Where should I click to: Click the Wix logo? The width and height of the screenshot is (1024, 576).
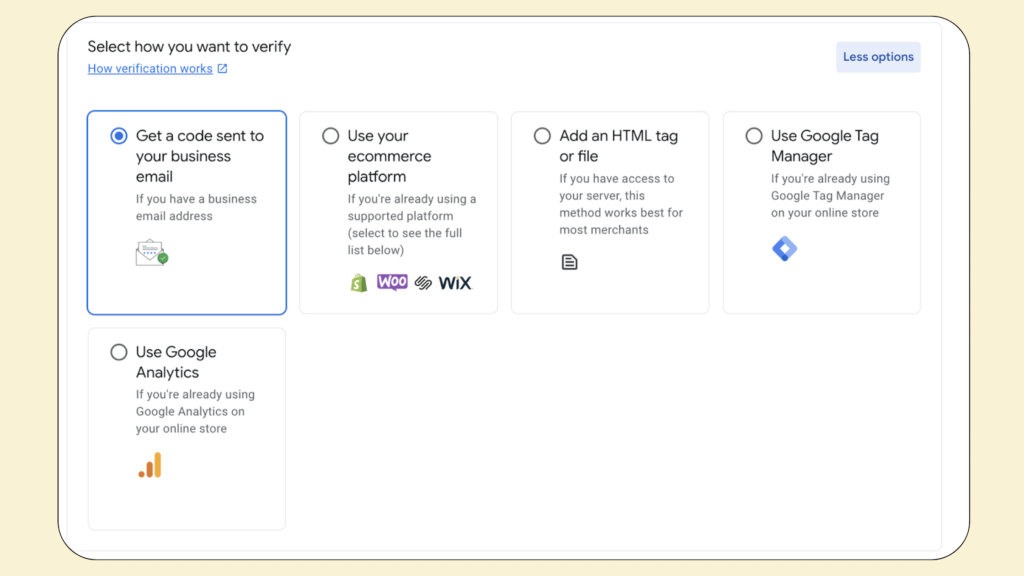[x=455, y=283]
